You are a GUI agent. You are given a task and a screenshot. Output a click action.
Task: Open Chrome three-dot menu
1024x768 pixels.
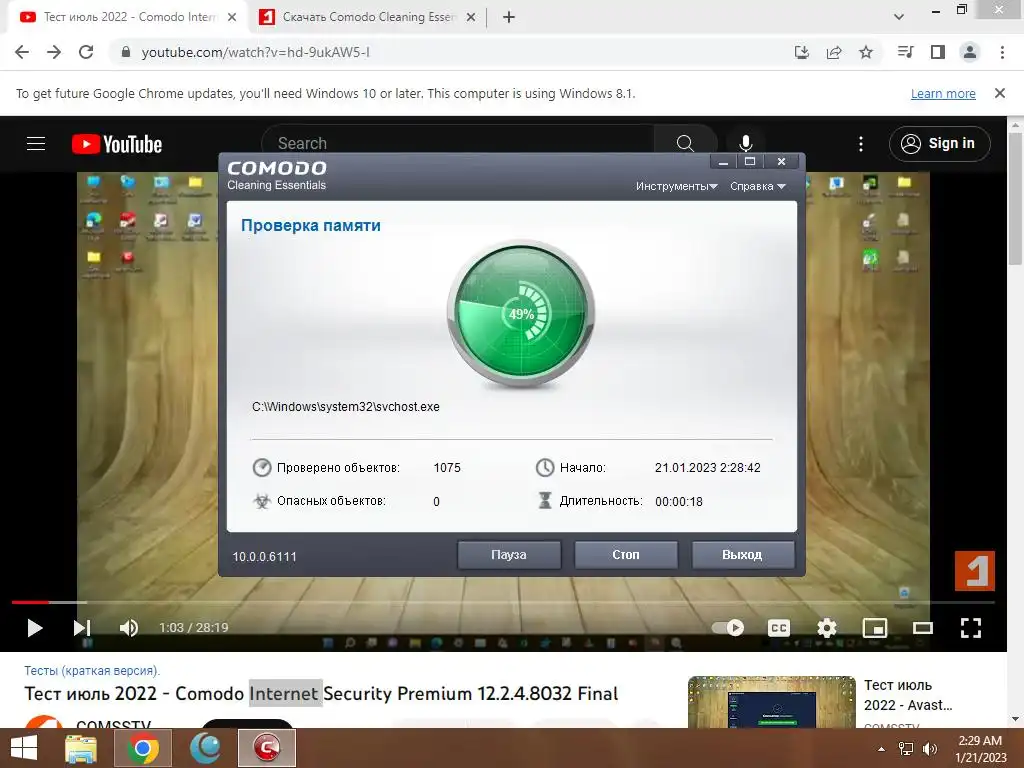[x=1002, y=52]
